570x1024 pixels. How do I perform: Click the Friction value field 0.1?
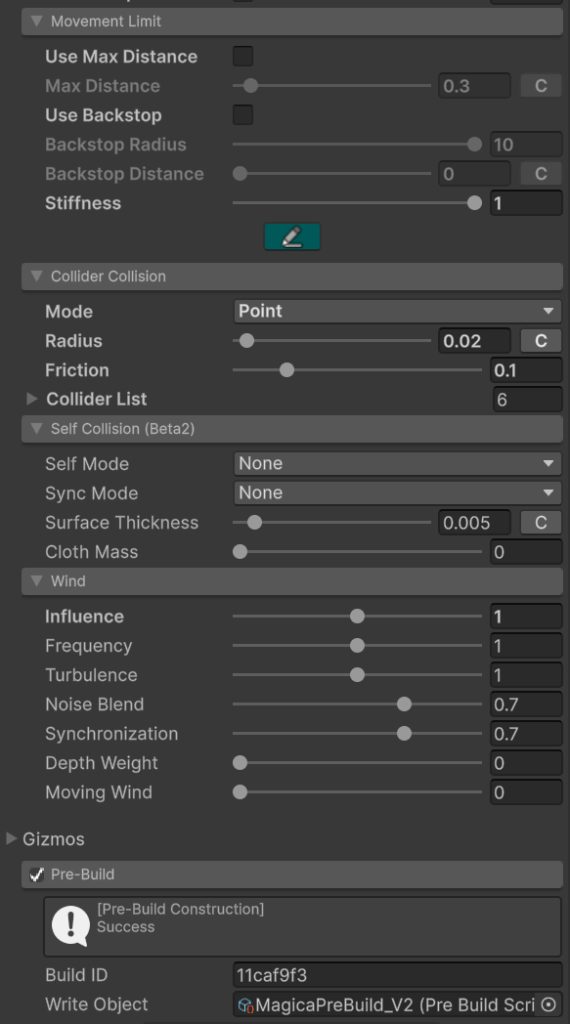[x=526, y=370]
